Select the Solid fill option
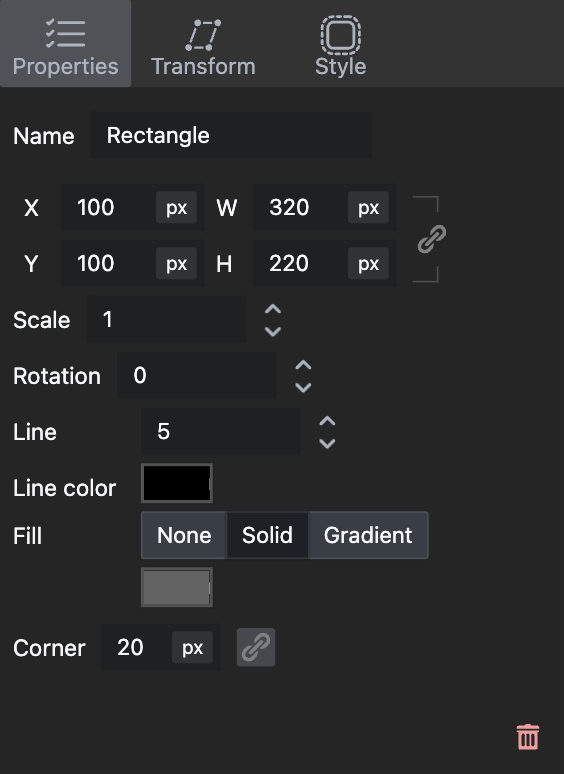Screen dimensions: 564x774 (267, 535)
